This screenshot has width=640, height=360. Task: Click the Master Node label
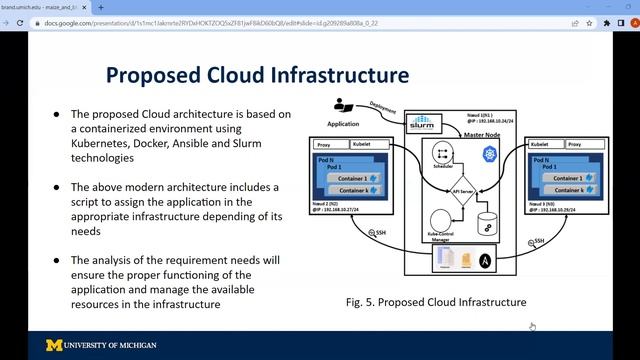[482, 135]
